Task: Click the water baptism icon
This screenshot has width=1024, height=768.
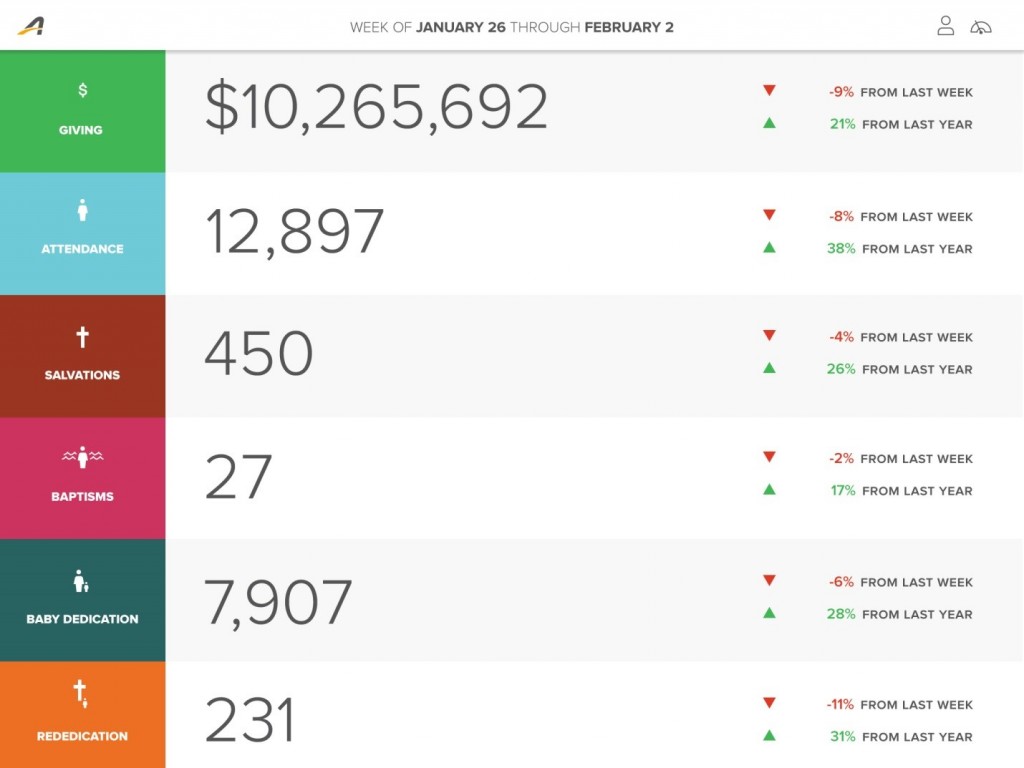Action: click(x=82, y=458)
